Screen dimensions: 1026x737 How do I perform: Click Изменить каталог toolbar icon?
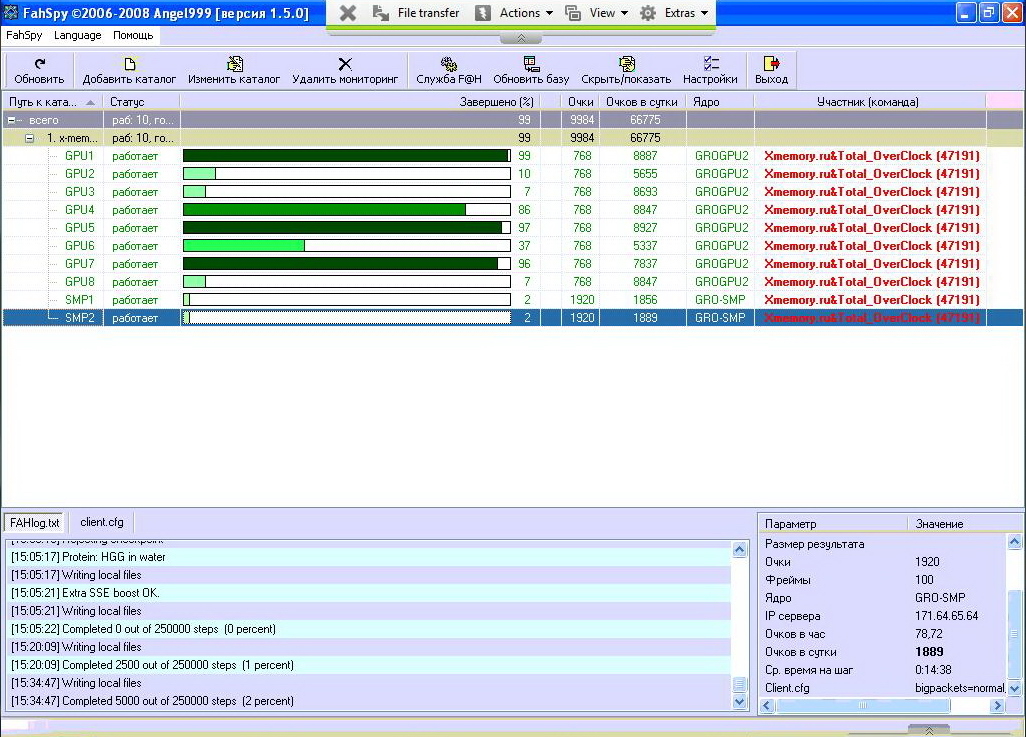coord(234,64)
